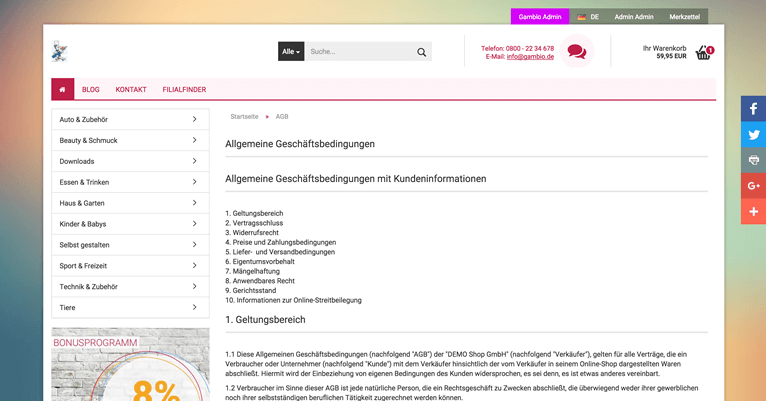Open the DE language selector
The height and width of the screenshot is (401, 766).
pos(588,17)
